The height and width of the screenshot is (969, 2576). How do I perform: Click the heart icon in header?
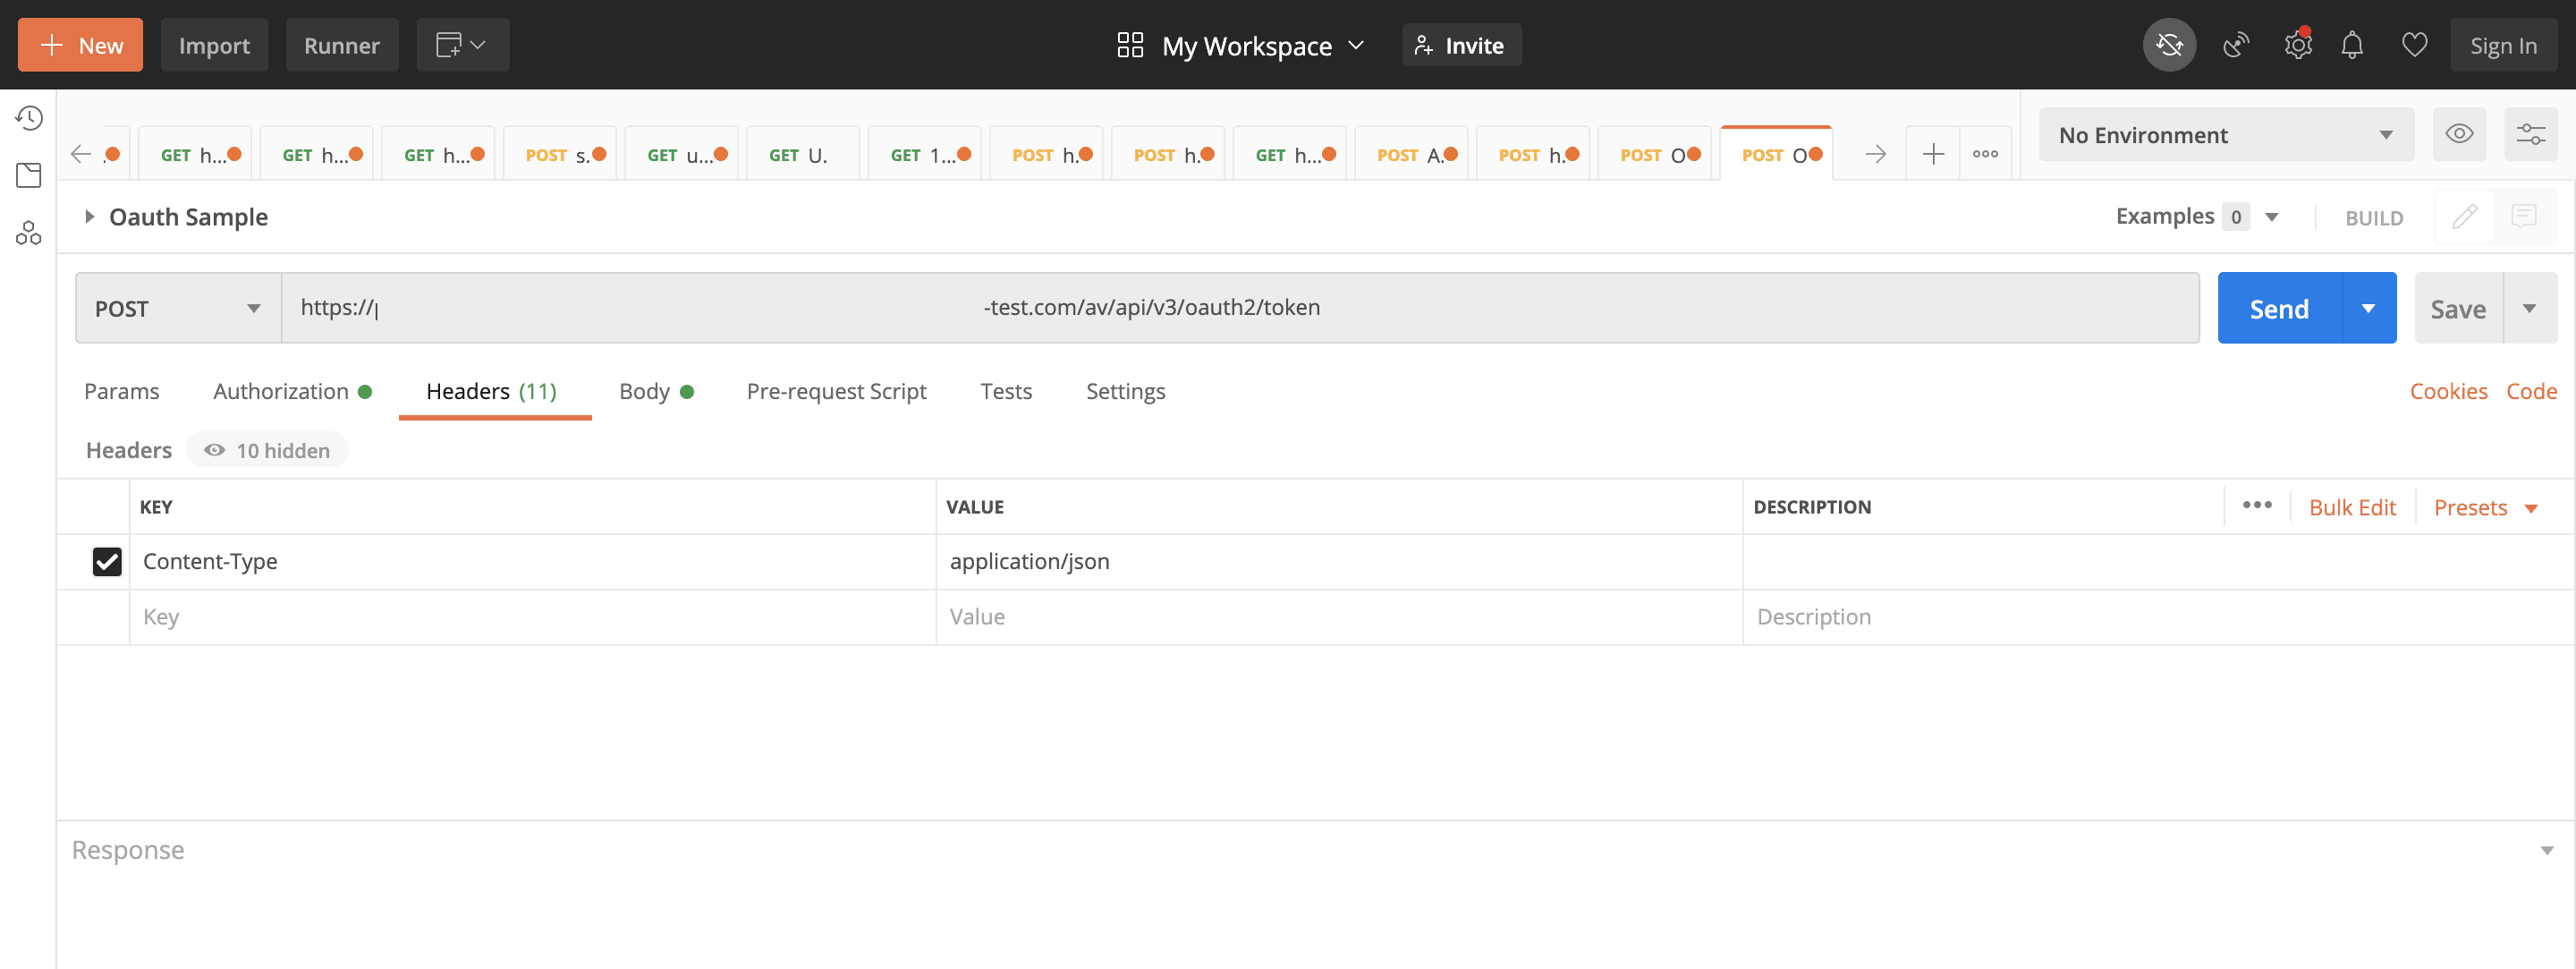tap(2414, 45)
